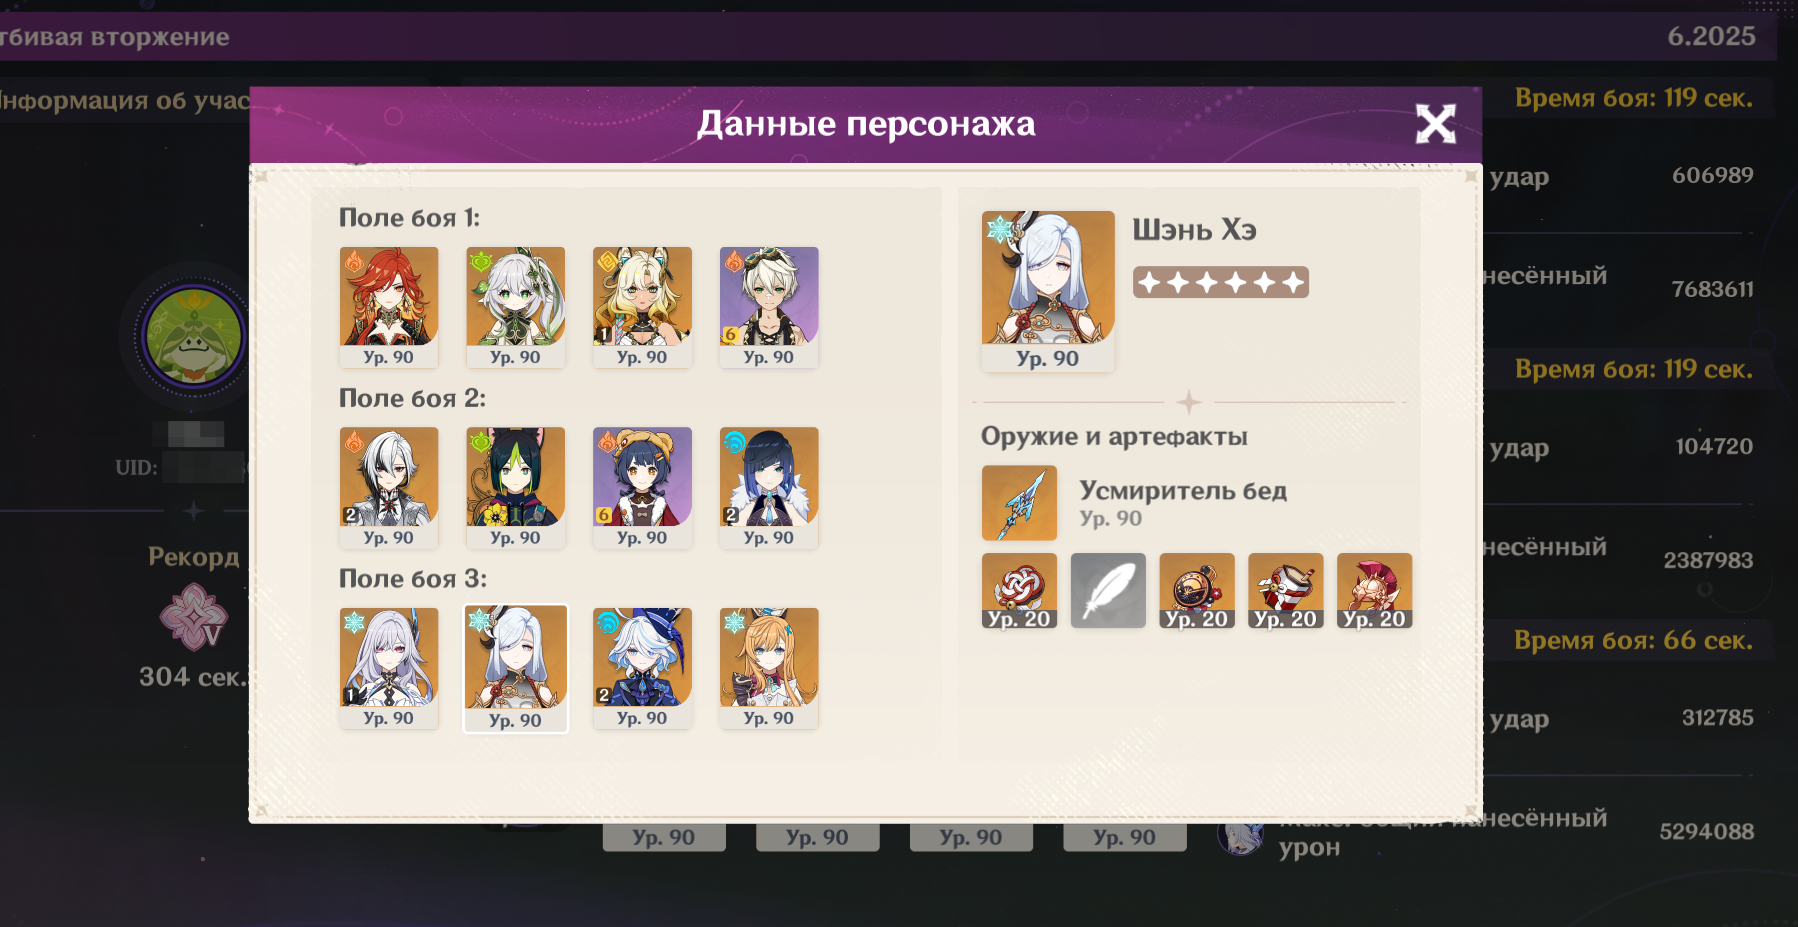Open the sands artifact icon
Image resolution: width=1798 pixels, height=927 pixels.
(x=1197, y=591)
